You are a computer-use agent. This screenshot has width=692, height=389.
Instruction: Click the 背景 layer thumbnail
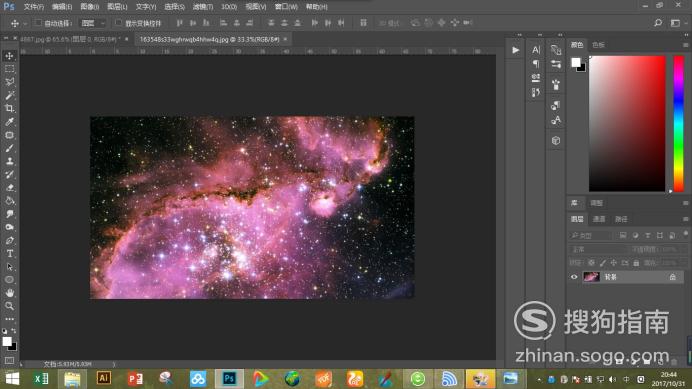point(591,277)
